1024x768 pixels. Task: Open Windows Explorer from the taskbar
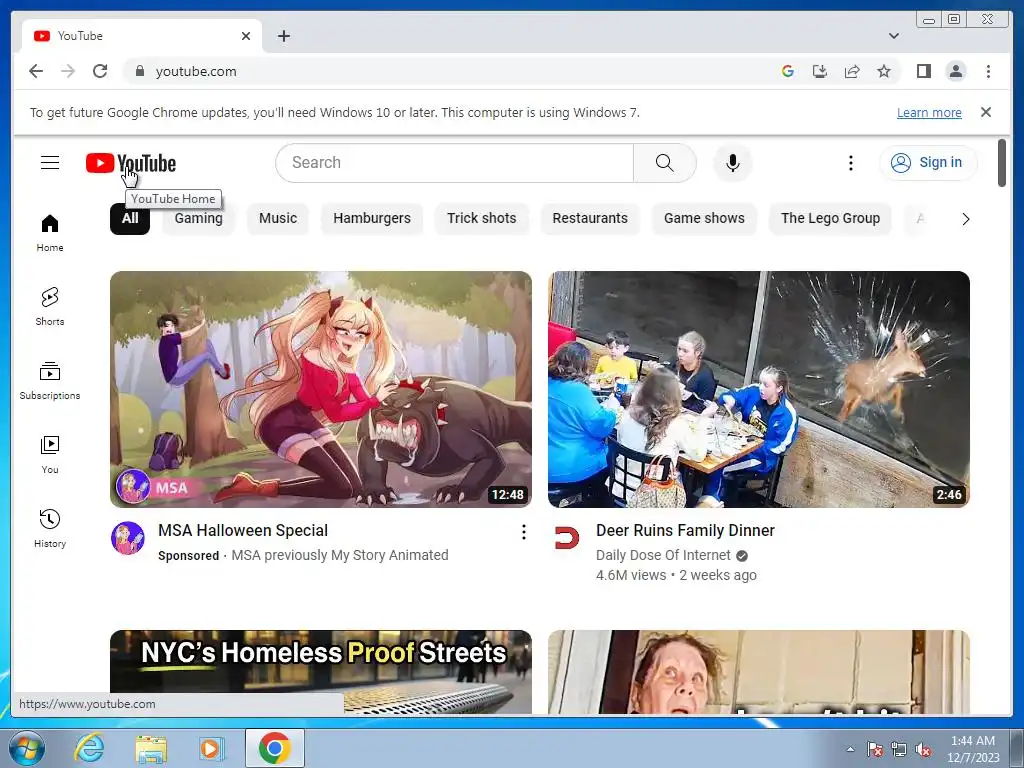pos(151,748)
